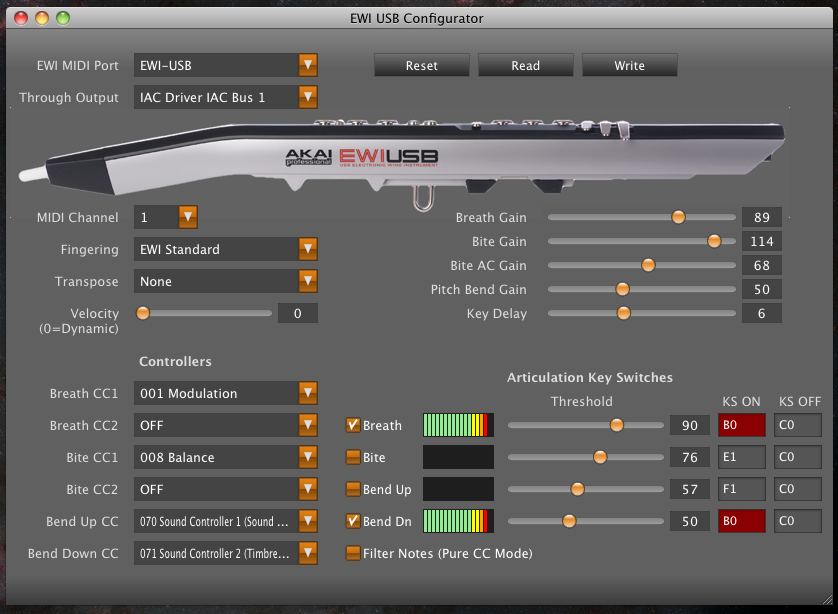Click the Bend Up level meter
Screen dimensions: 838x614
458,489
